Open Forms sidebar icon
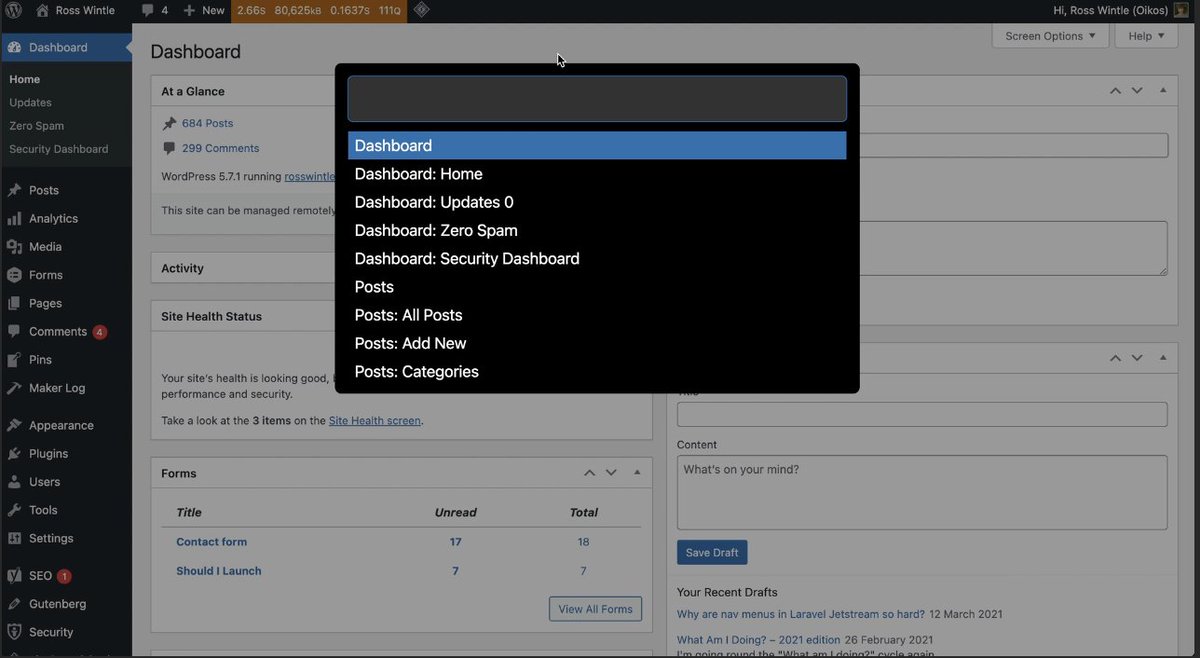Image resolution: width=1200 pixels, height=658 pixels. tap(14, 275)
